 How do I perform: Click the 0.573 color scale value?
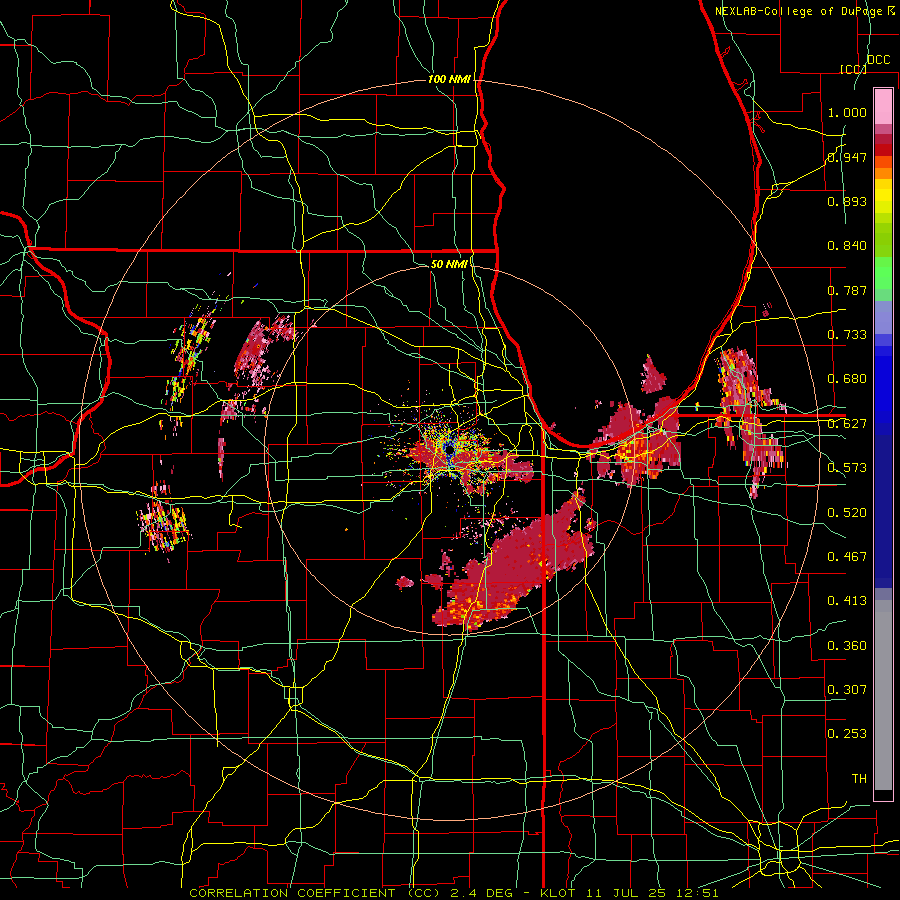[847, 468]
